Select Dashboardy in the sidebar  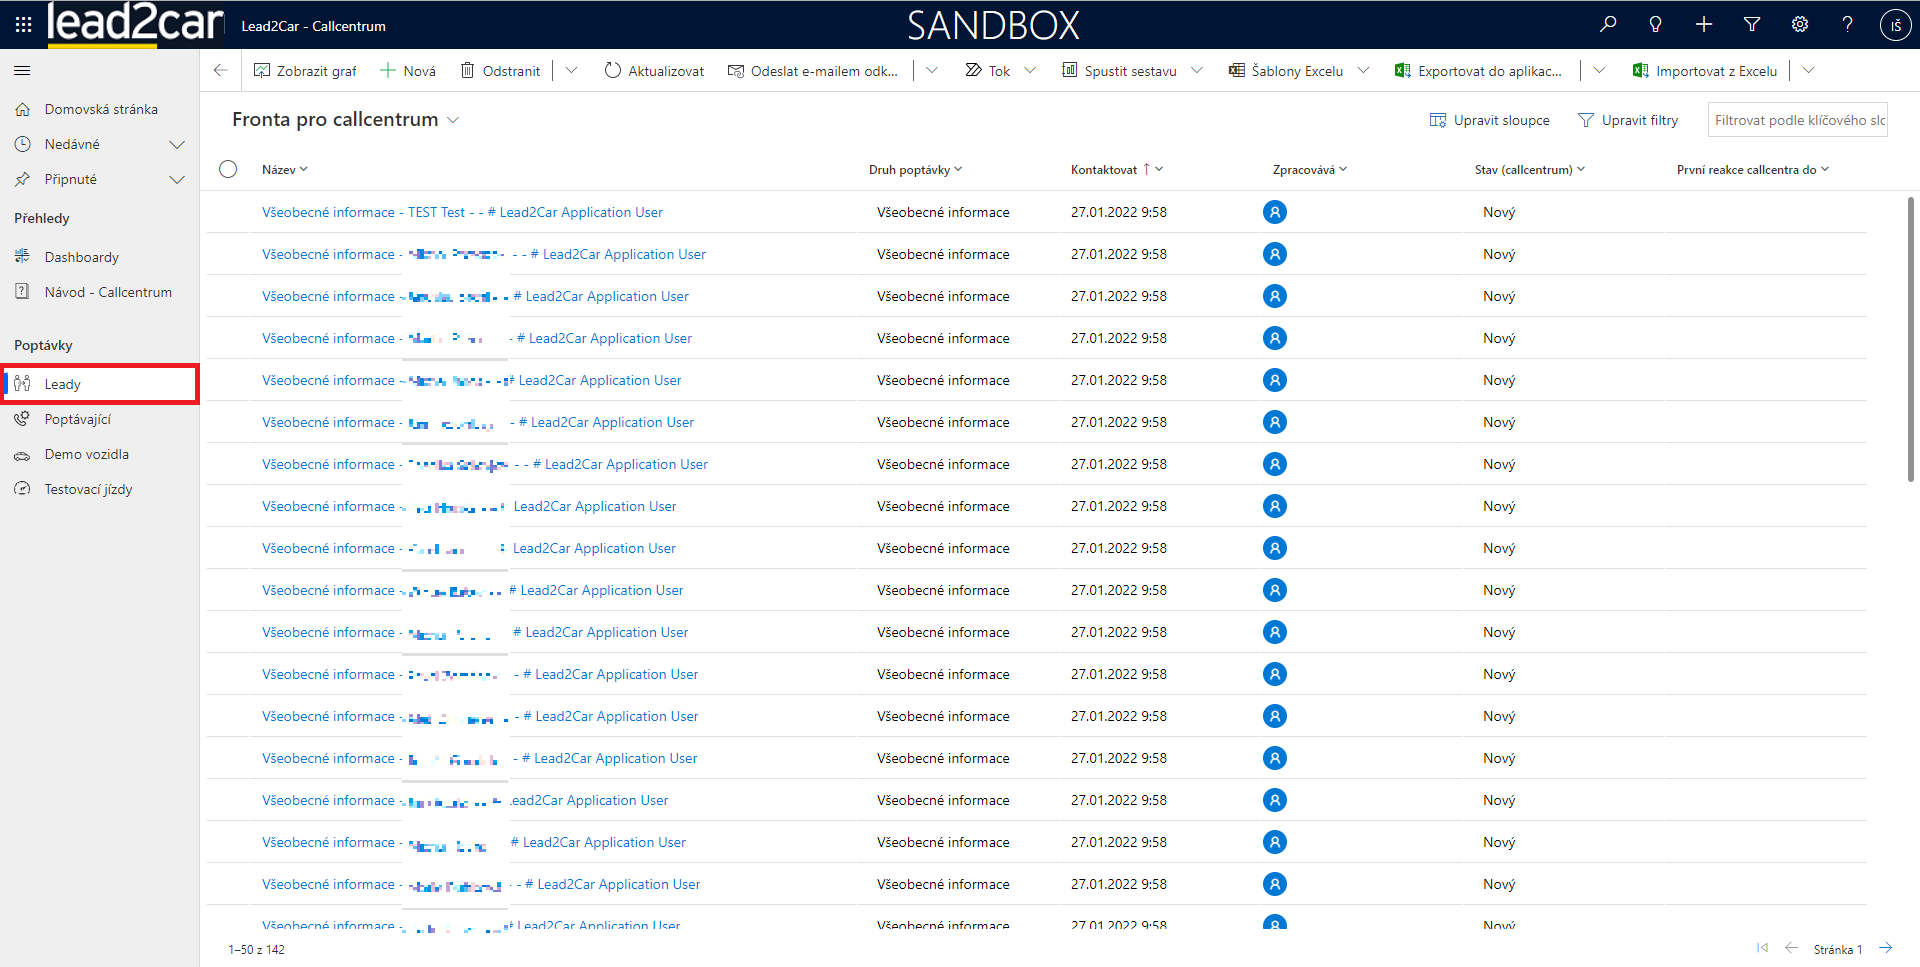(81, 257)
